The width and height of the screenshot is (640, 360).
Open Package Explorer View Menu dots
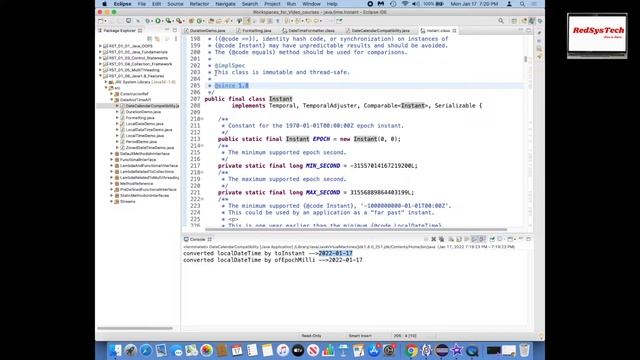(176, 39)
